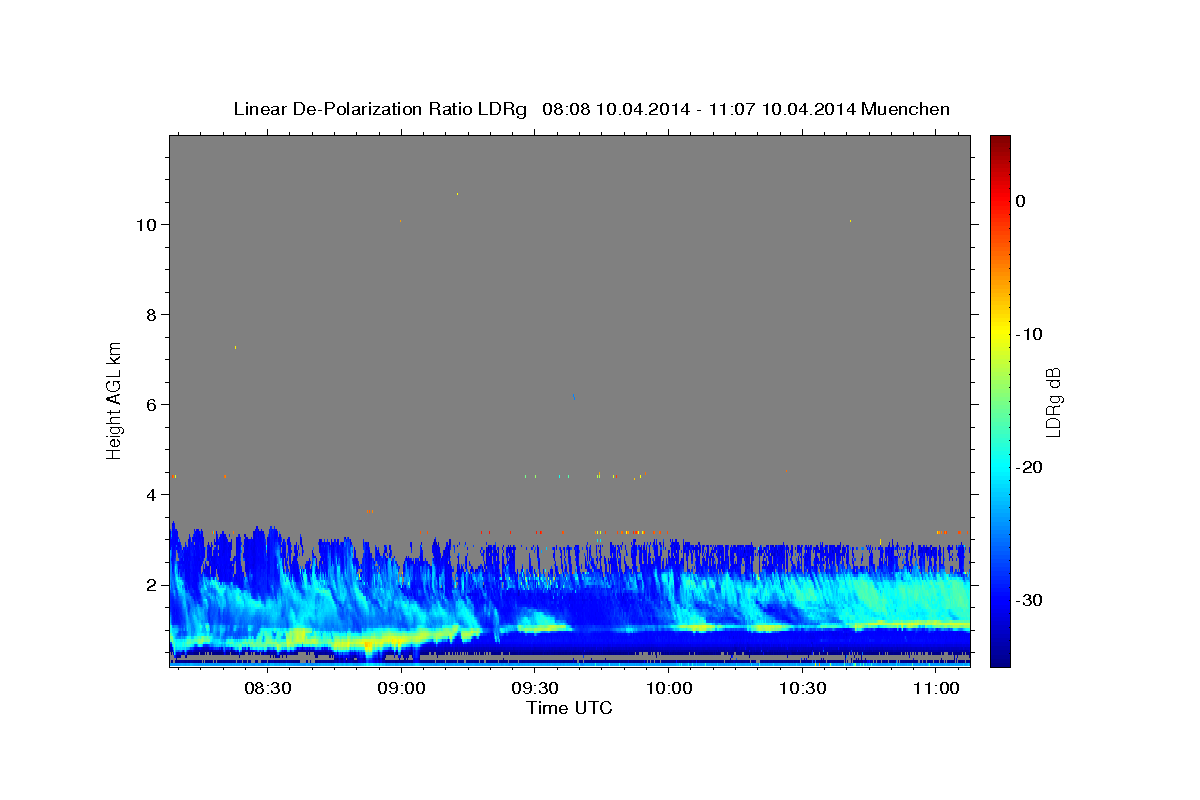Click the 11:00 time tick label

pos(936,688)
